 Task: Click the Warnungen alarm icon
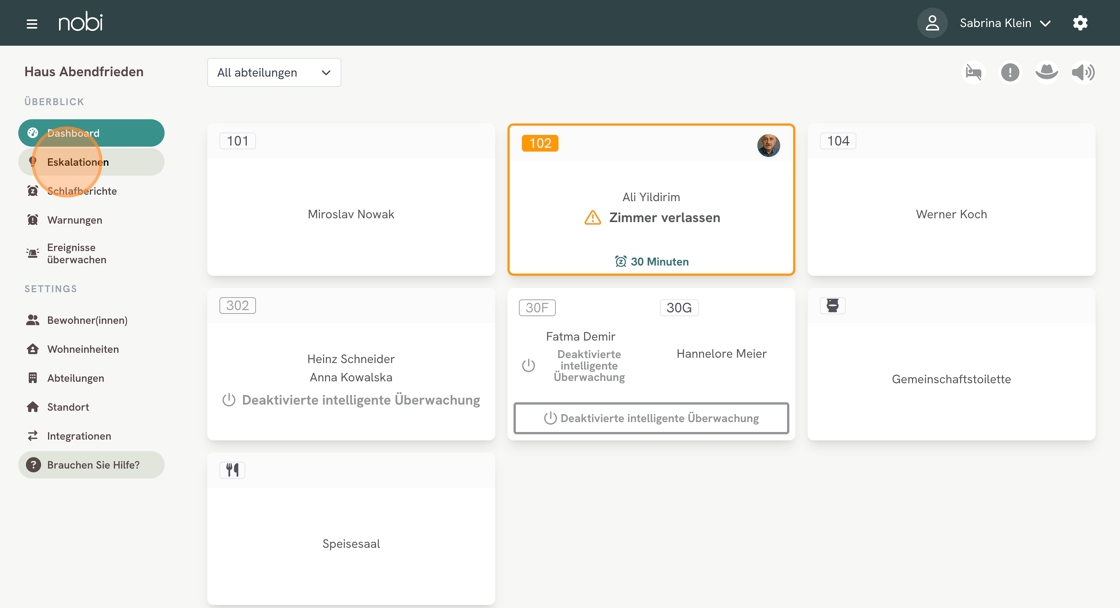[x=33, y=220]
